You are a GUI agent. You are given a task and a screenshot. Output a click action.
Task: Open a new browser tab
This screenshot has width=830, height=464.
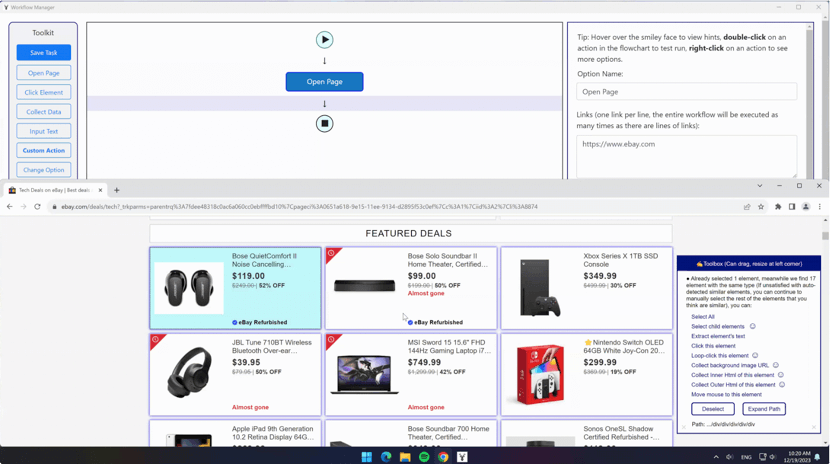pos(116,190)
